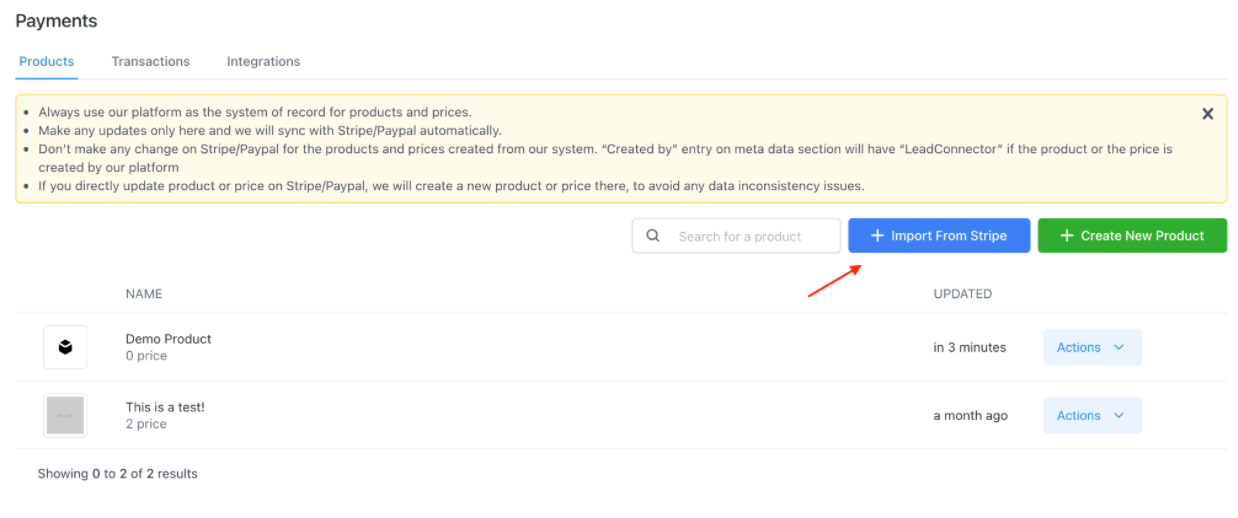The image size is (1238, 518).
Task: Open the This is a test! product
Action: click(165, 407)
